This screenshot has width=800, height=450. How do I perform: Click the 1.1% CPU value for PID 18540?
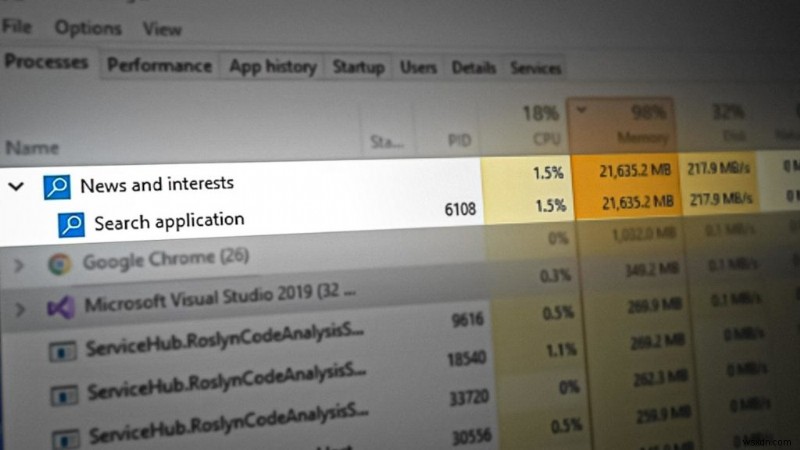(x=561, y=350)
